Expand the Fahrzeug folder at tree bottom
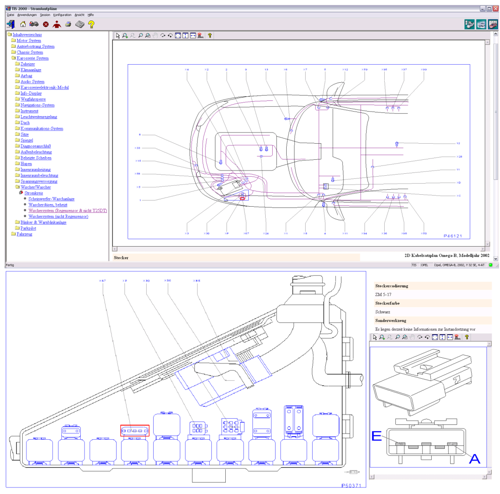This screenshot has width=500, height=494. point(14,234)
